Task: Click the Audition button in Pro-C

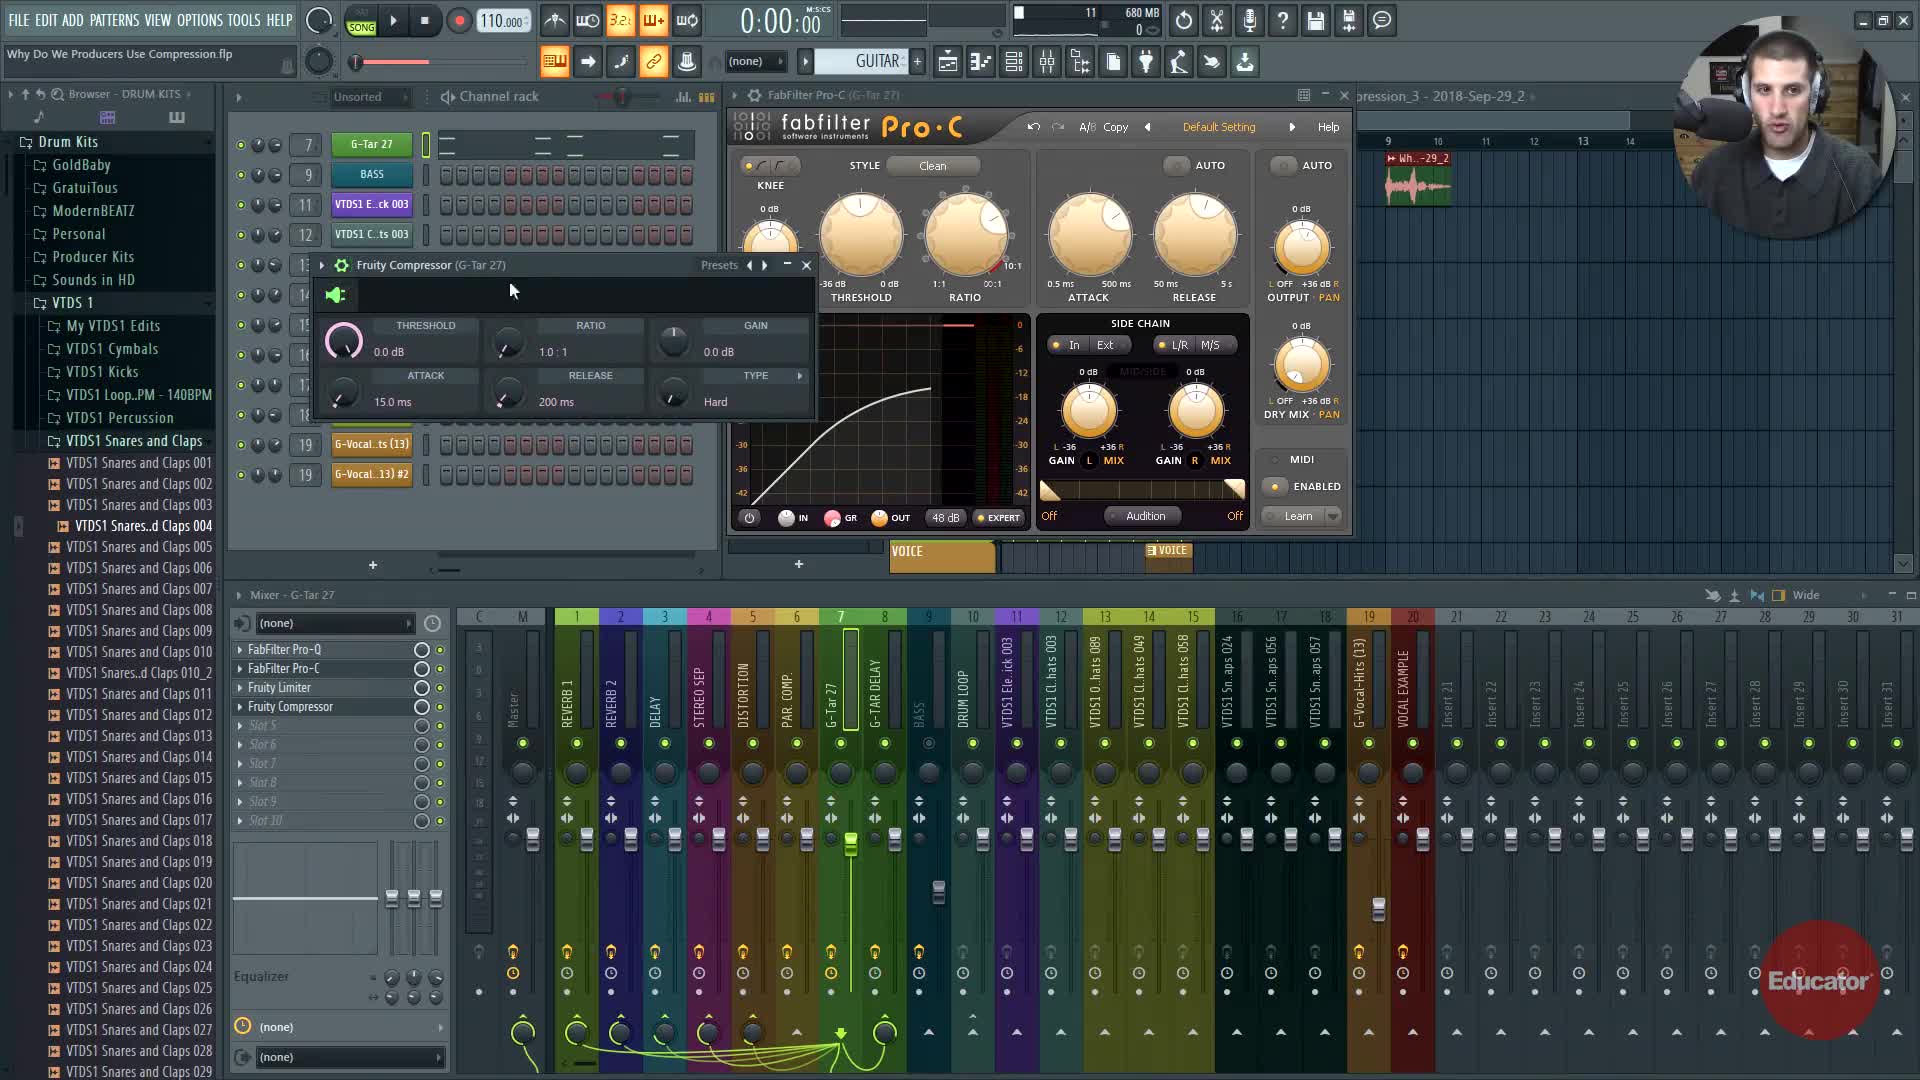Action: (x=1145, y=516)
